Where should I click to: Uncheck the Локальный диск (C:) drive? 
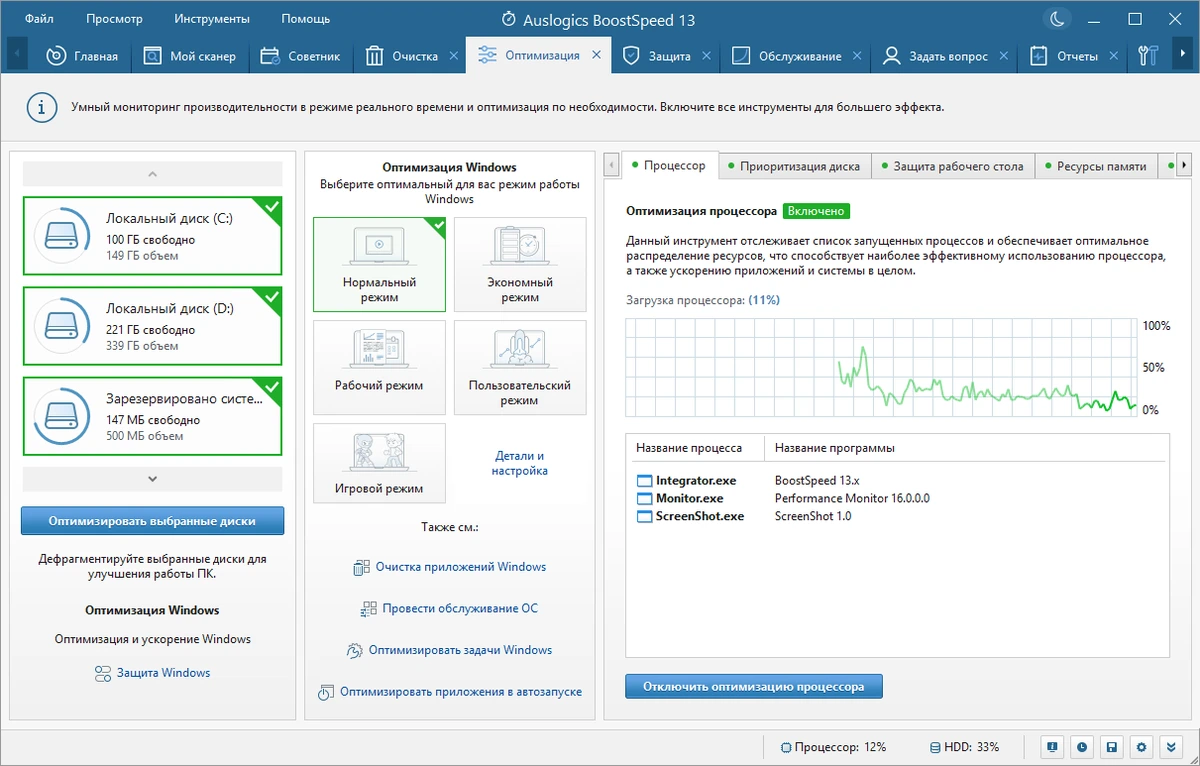[152, 236]
